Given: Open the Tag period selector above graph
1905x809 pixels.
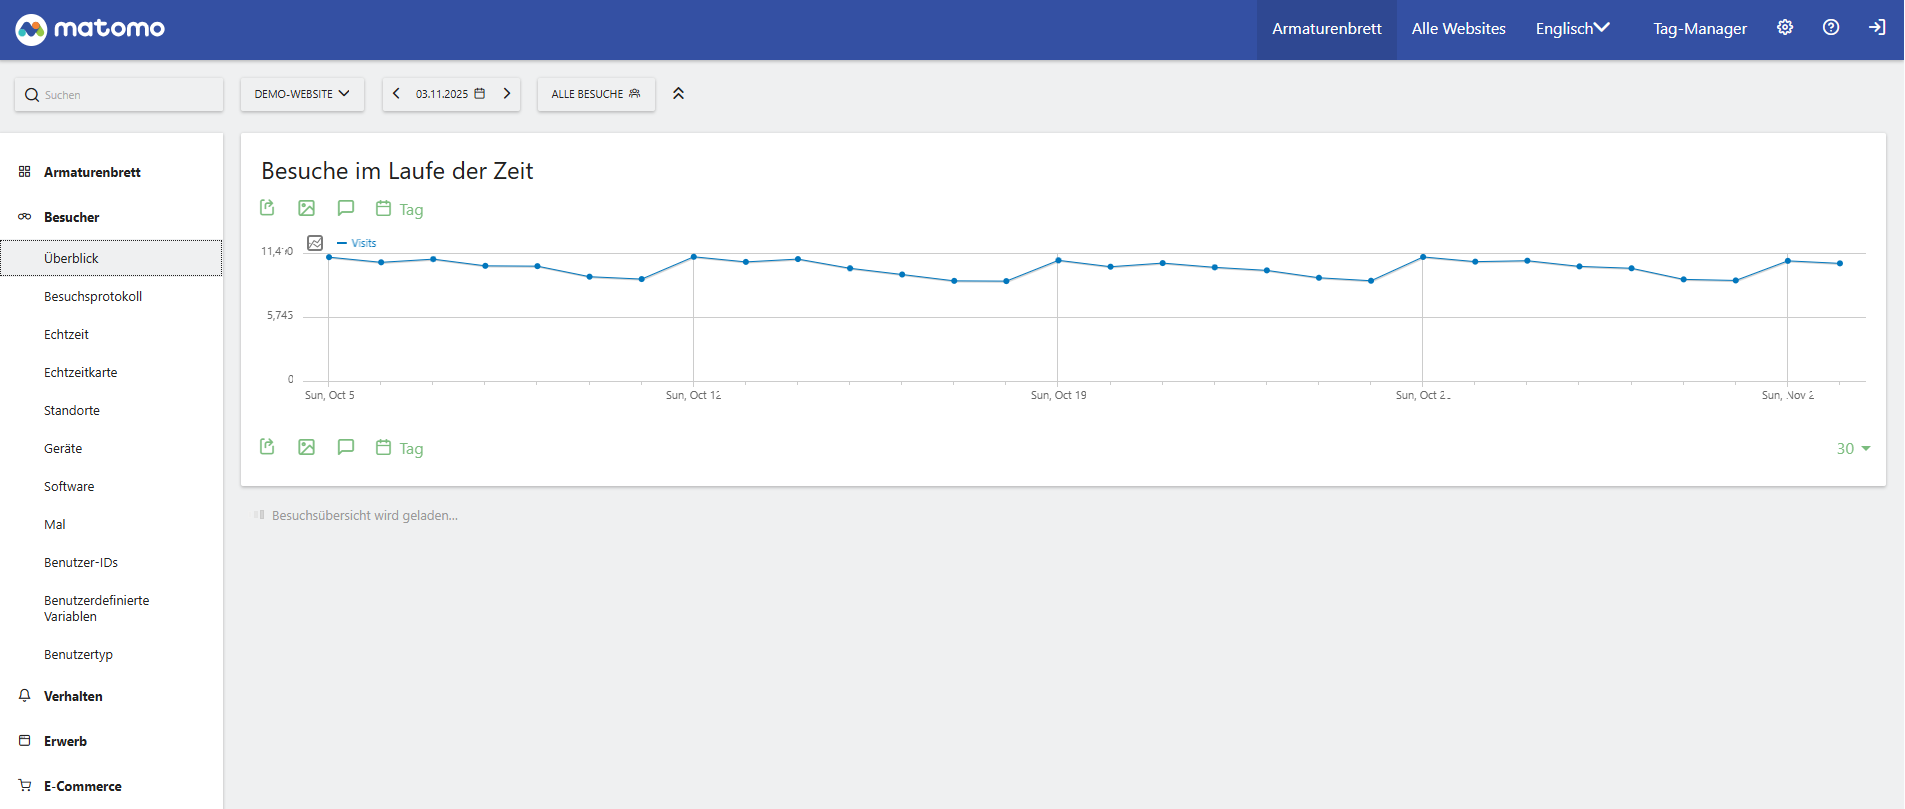Looking at the screenshot, I should (400, 209).
